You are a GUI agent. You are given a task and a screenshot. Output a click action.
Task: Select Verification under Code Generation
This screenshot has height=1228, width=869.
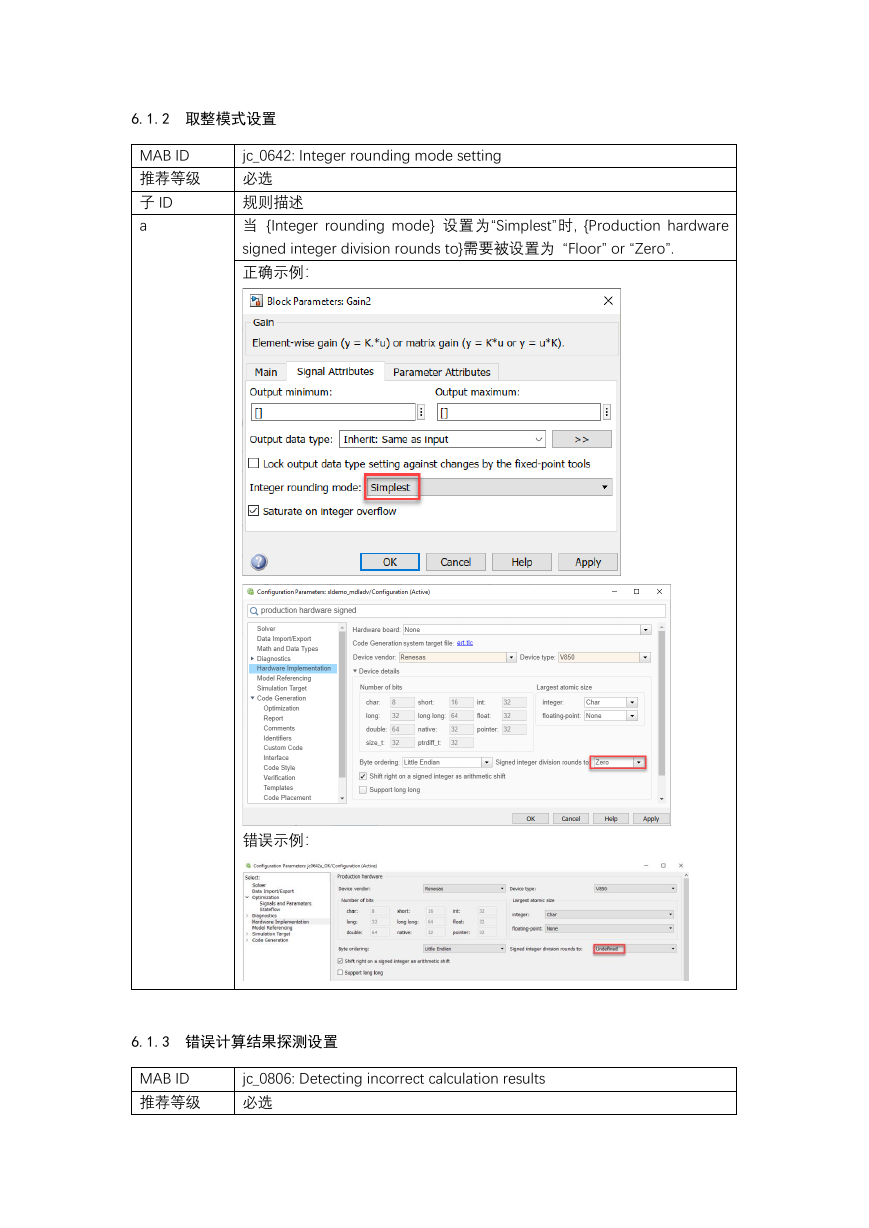click(x=279, y=778)
